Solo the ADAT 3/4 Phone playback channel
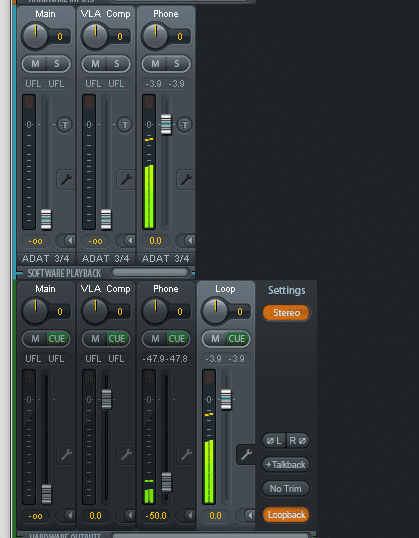Screen dimensions: 419x538 click(177, 64)
